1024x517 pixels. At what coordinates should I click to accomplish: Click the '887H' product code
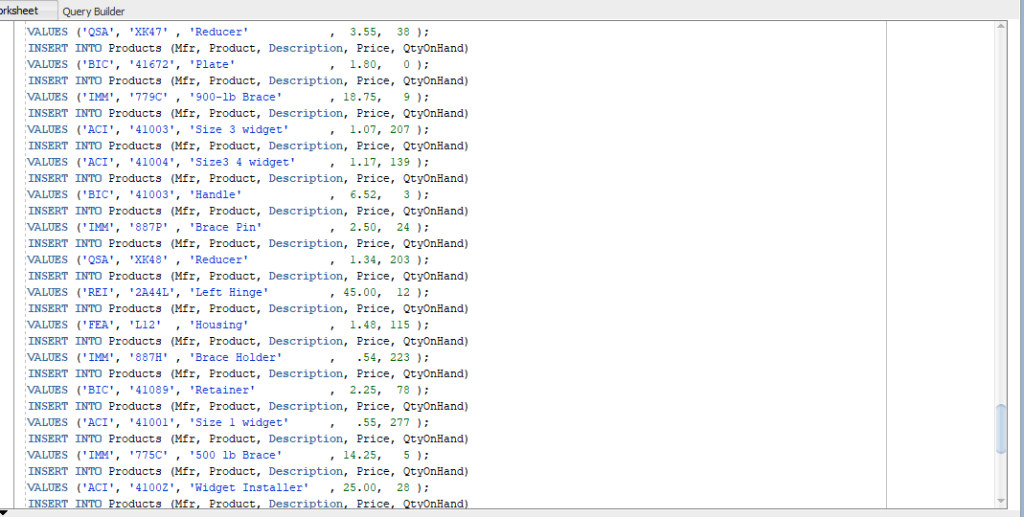pos(148,358)
